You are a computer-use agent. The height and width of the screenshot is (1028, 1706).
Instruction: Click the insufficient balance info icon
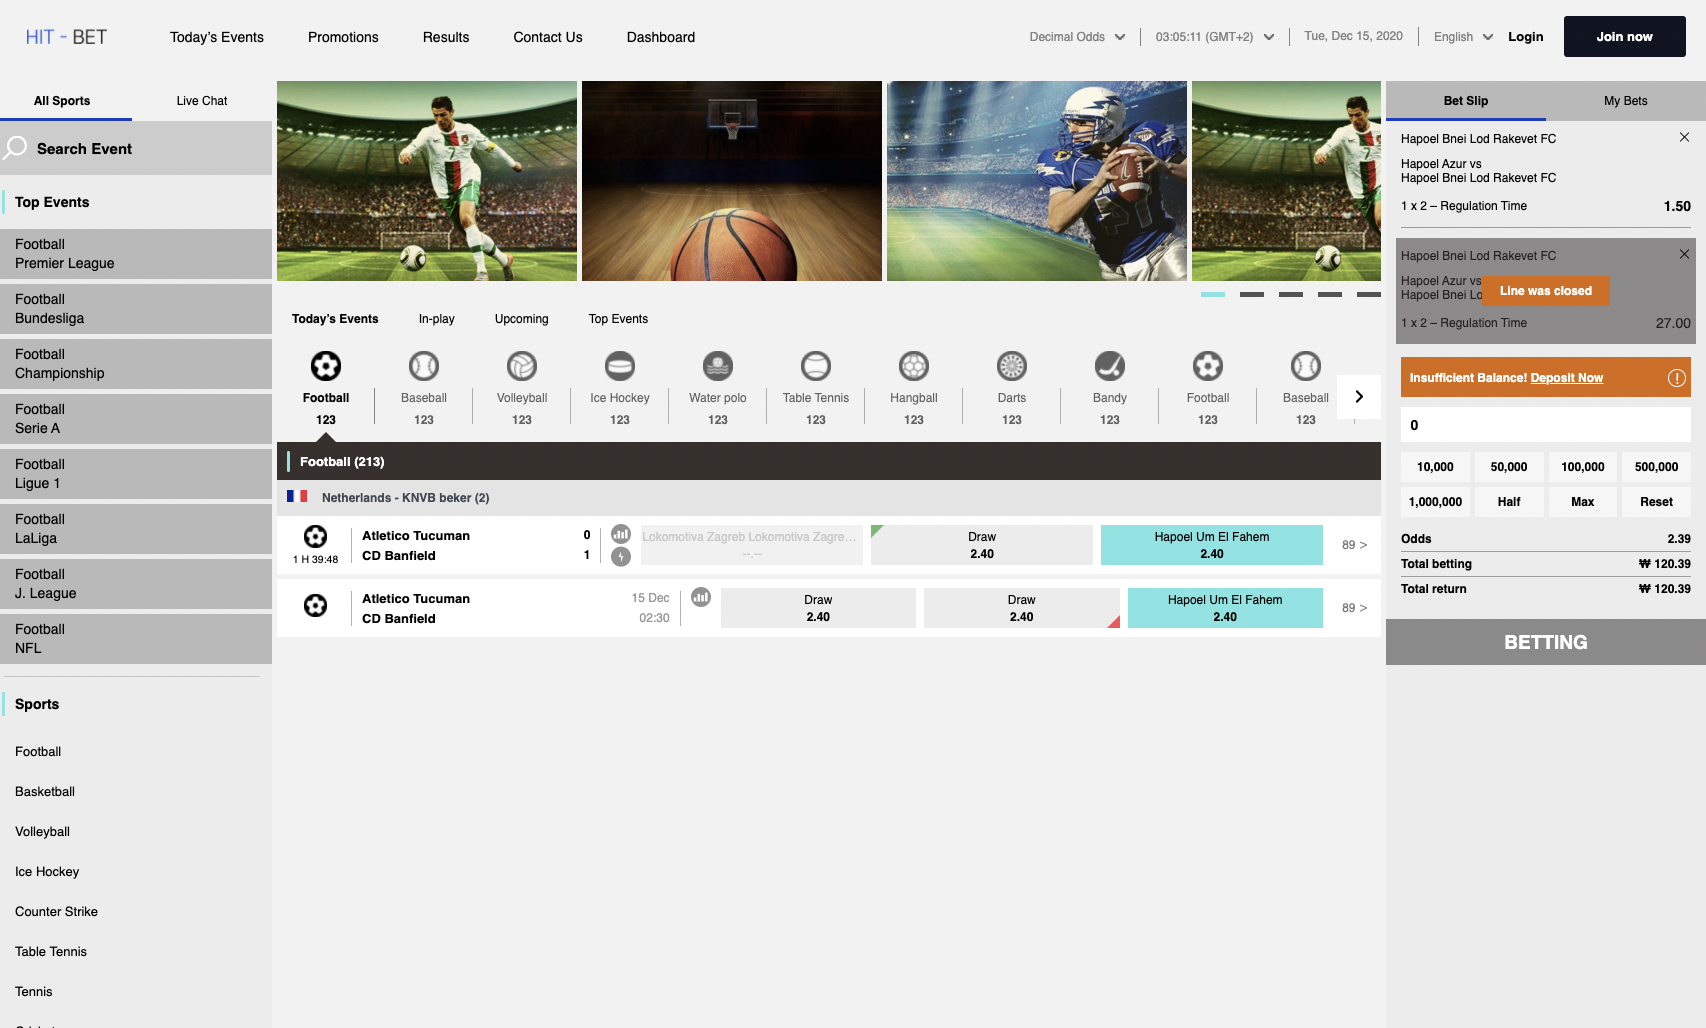(x=1676, y=378)
